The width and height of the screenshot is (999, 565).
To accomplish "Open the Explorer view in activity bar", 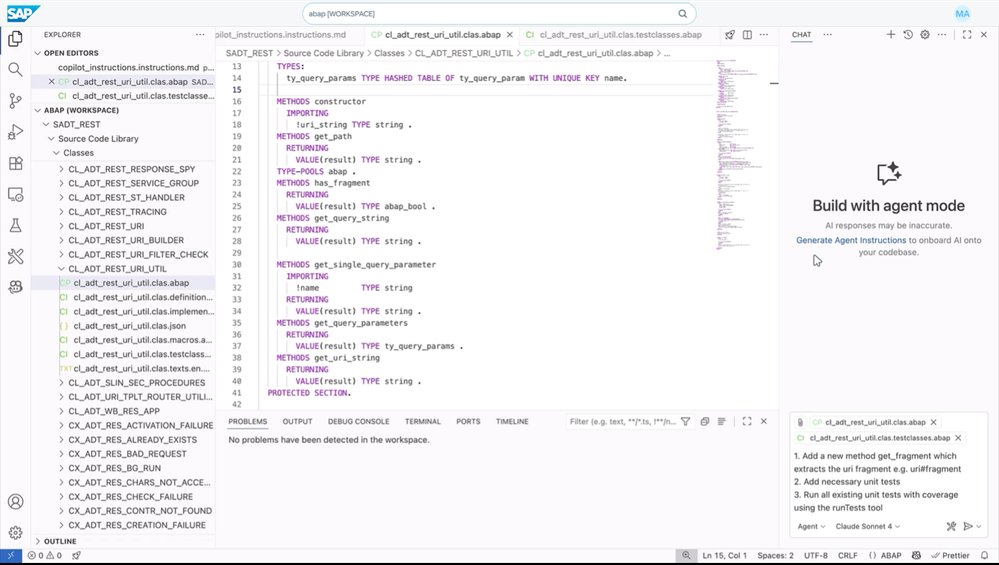I will click(x=15, y=39).
